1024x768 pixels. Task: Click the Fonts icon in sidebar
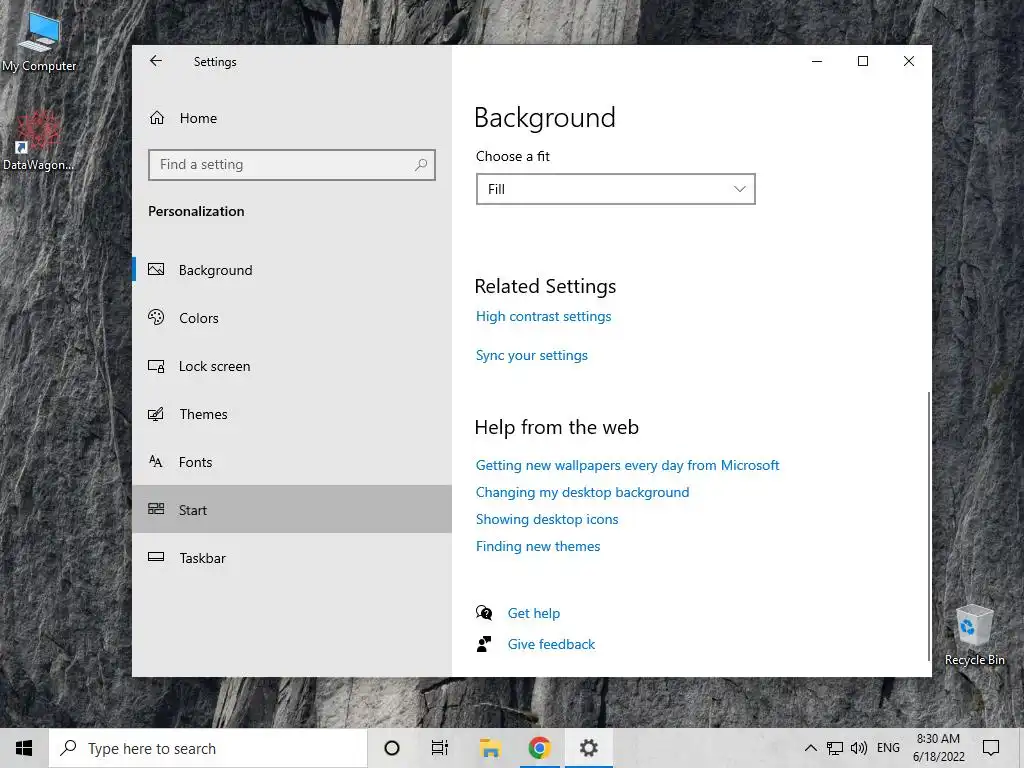[155, 462]
